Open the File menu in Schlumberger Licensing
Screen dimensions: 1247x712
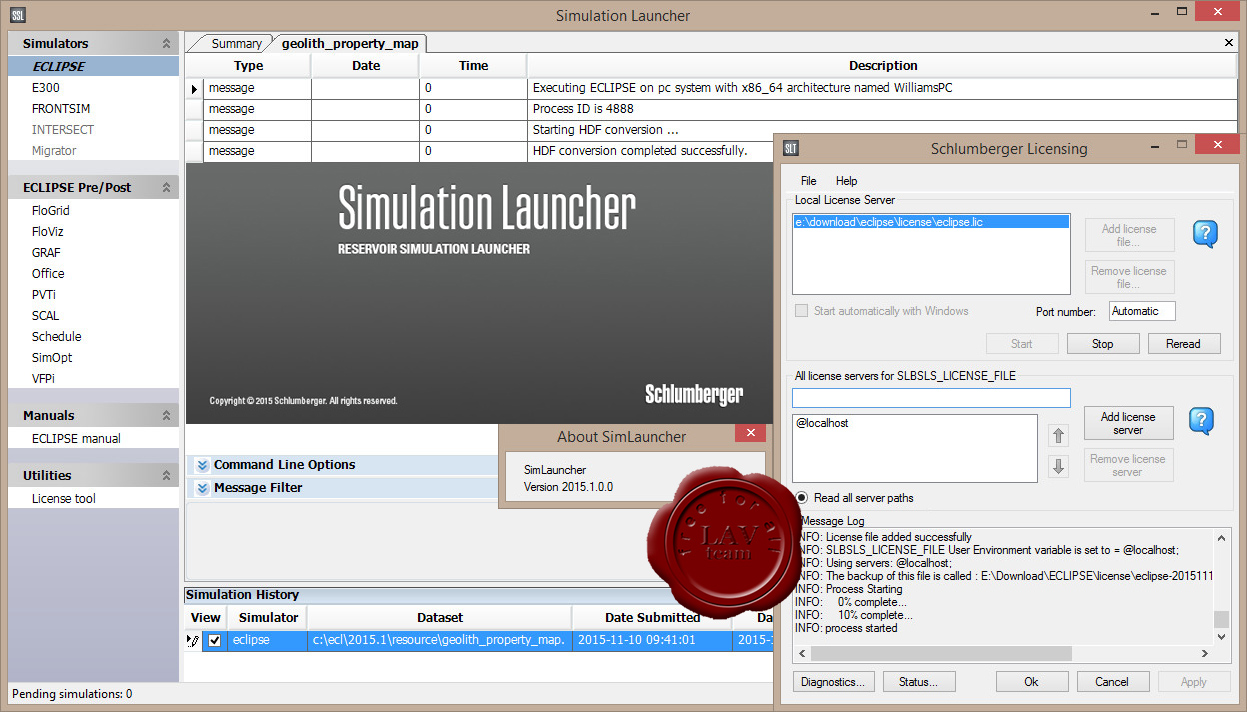click(808, 181)
